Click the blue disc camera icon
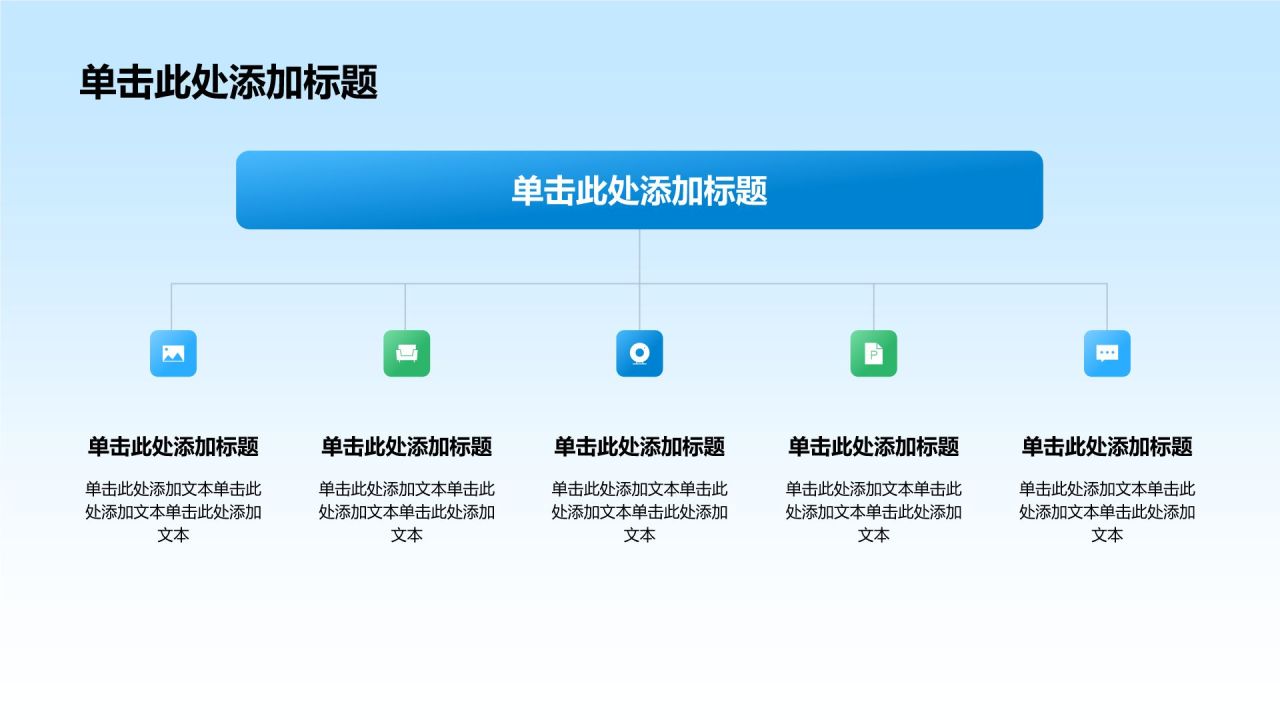This screenshot has width=1280, height=720. tap(640, 353)
